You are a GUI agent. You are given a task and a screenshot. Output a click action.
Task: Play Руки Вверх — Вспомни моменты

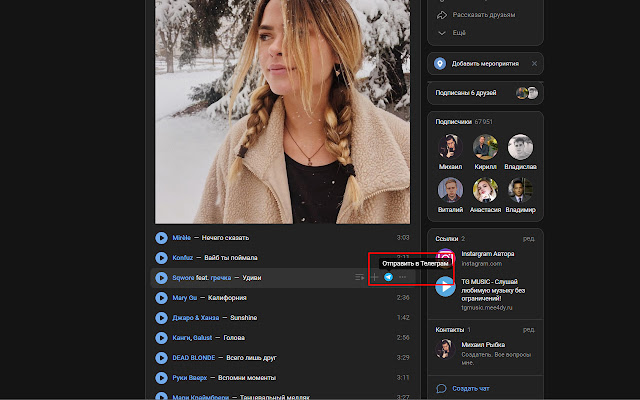[161, 378]
